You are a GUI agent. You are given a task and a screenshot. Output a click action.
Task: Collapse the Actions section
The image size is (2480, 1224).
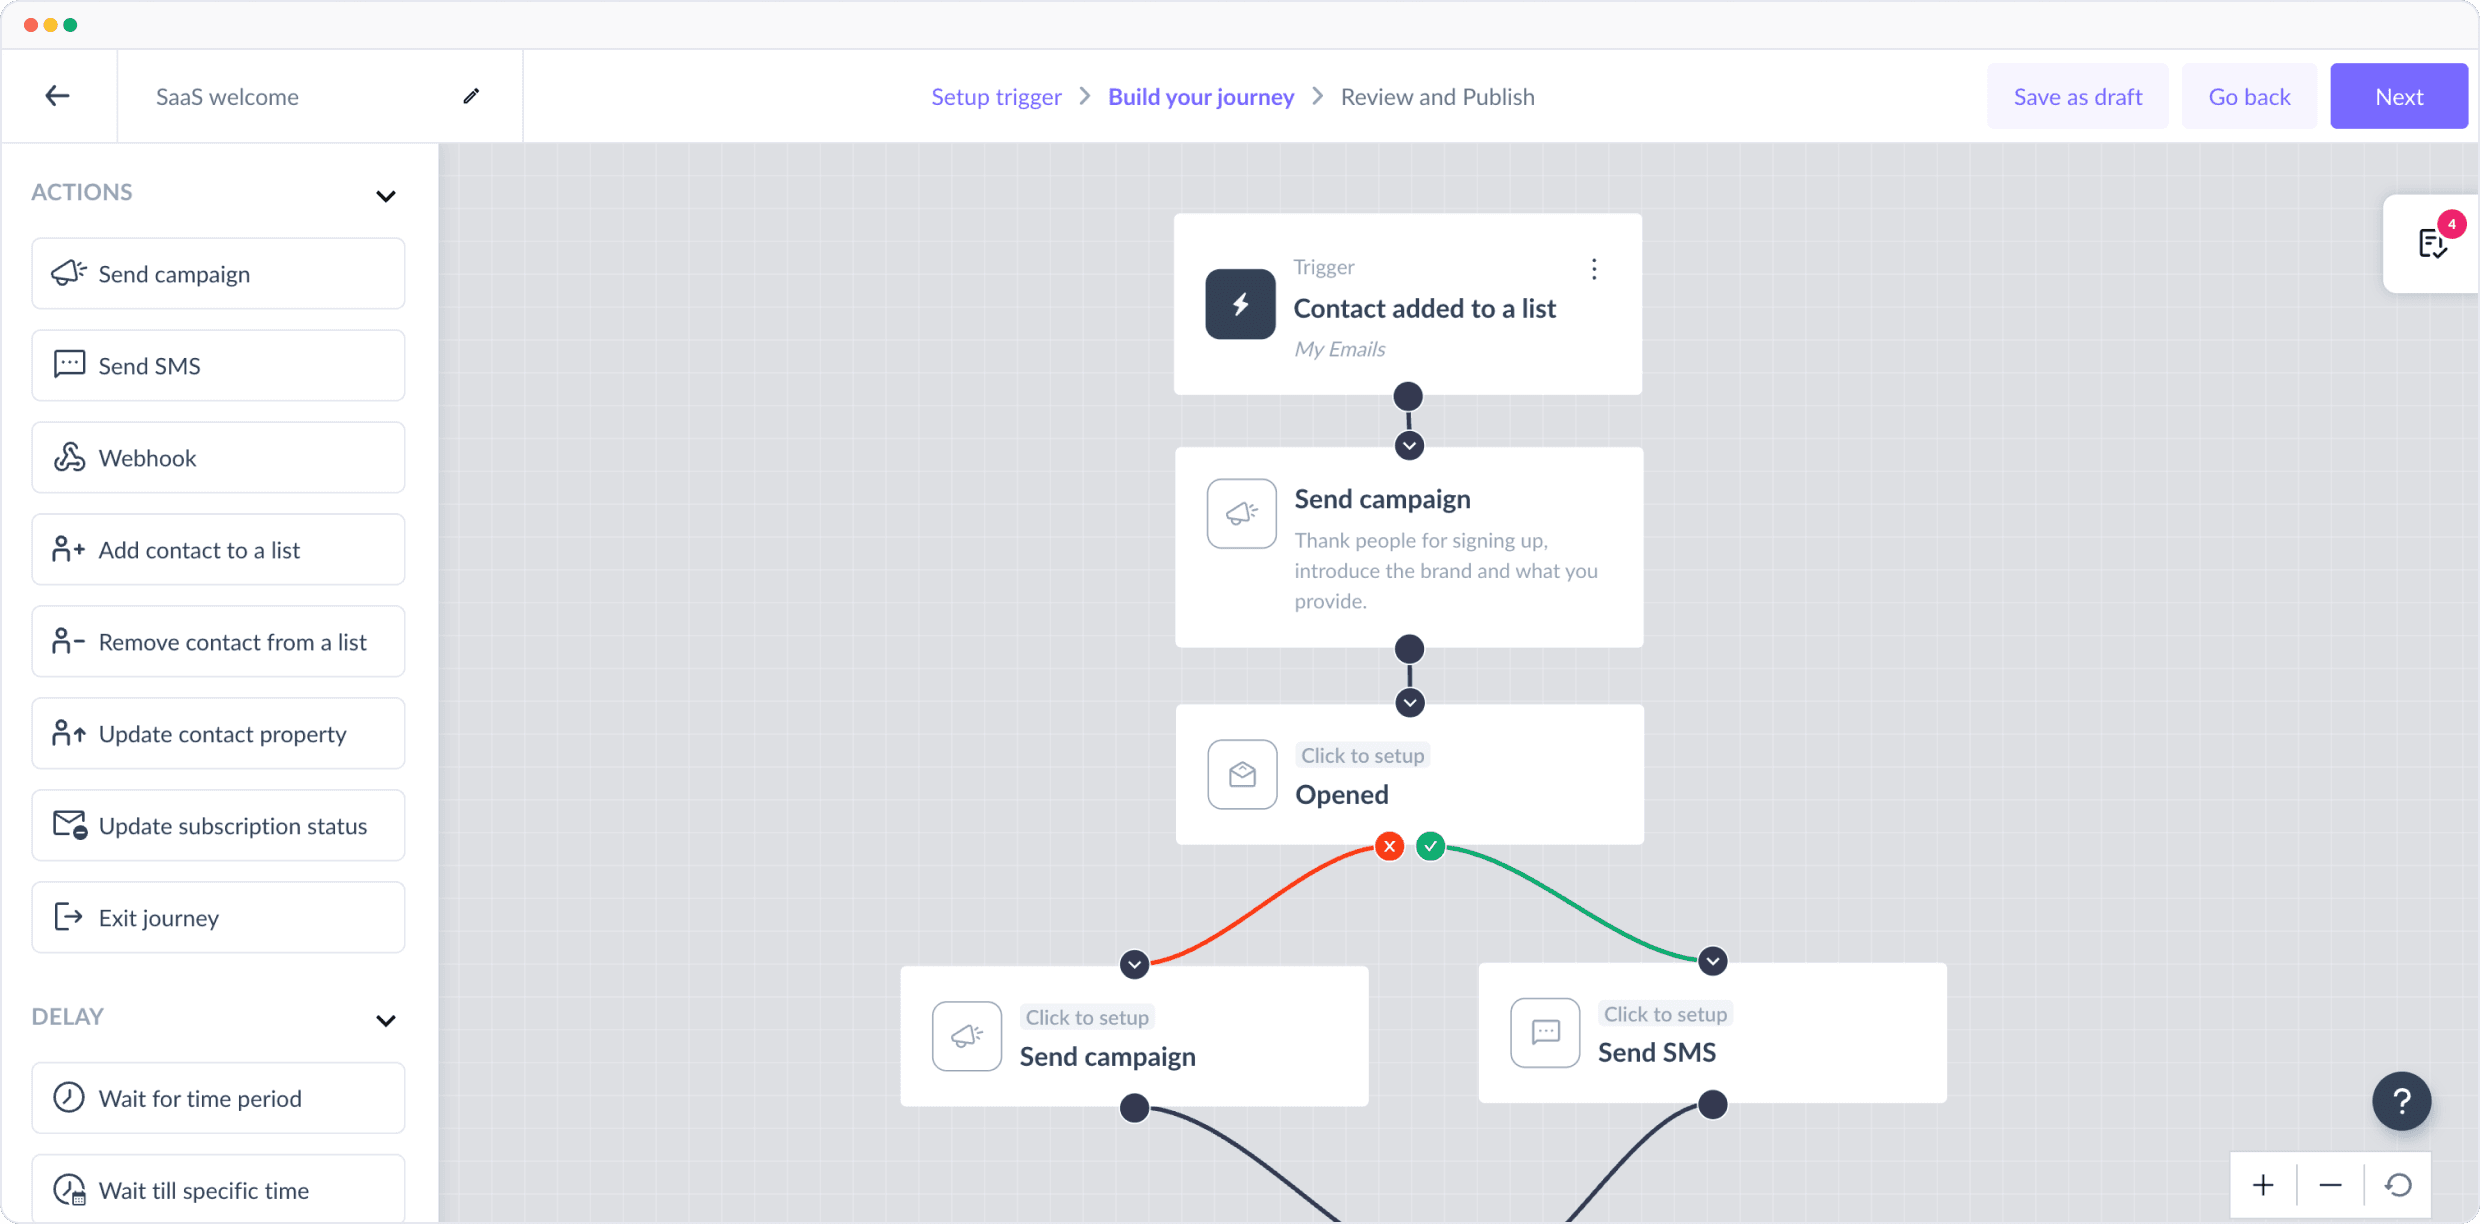point(386,196)
